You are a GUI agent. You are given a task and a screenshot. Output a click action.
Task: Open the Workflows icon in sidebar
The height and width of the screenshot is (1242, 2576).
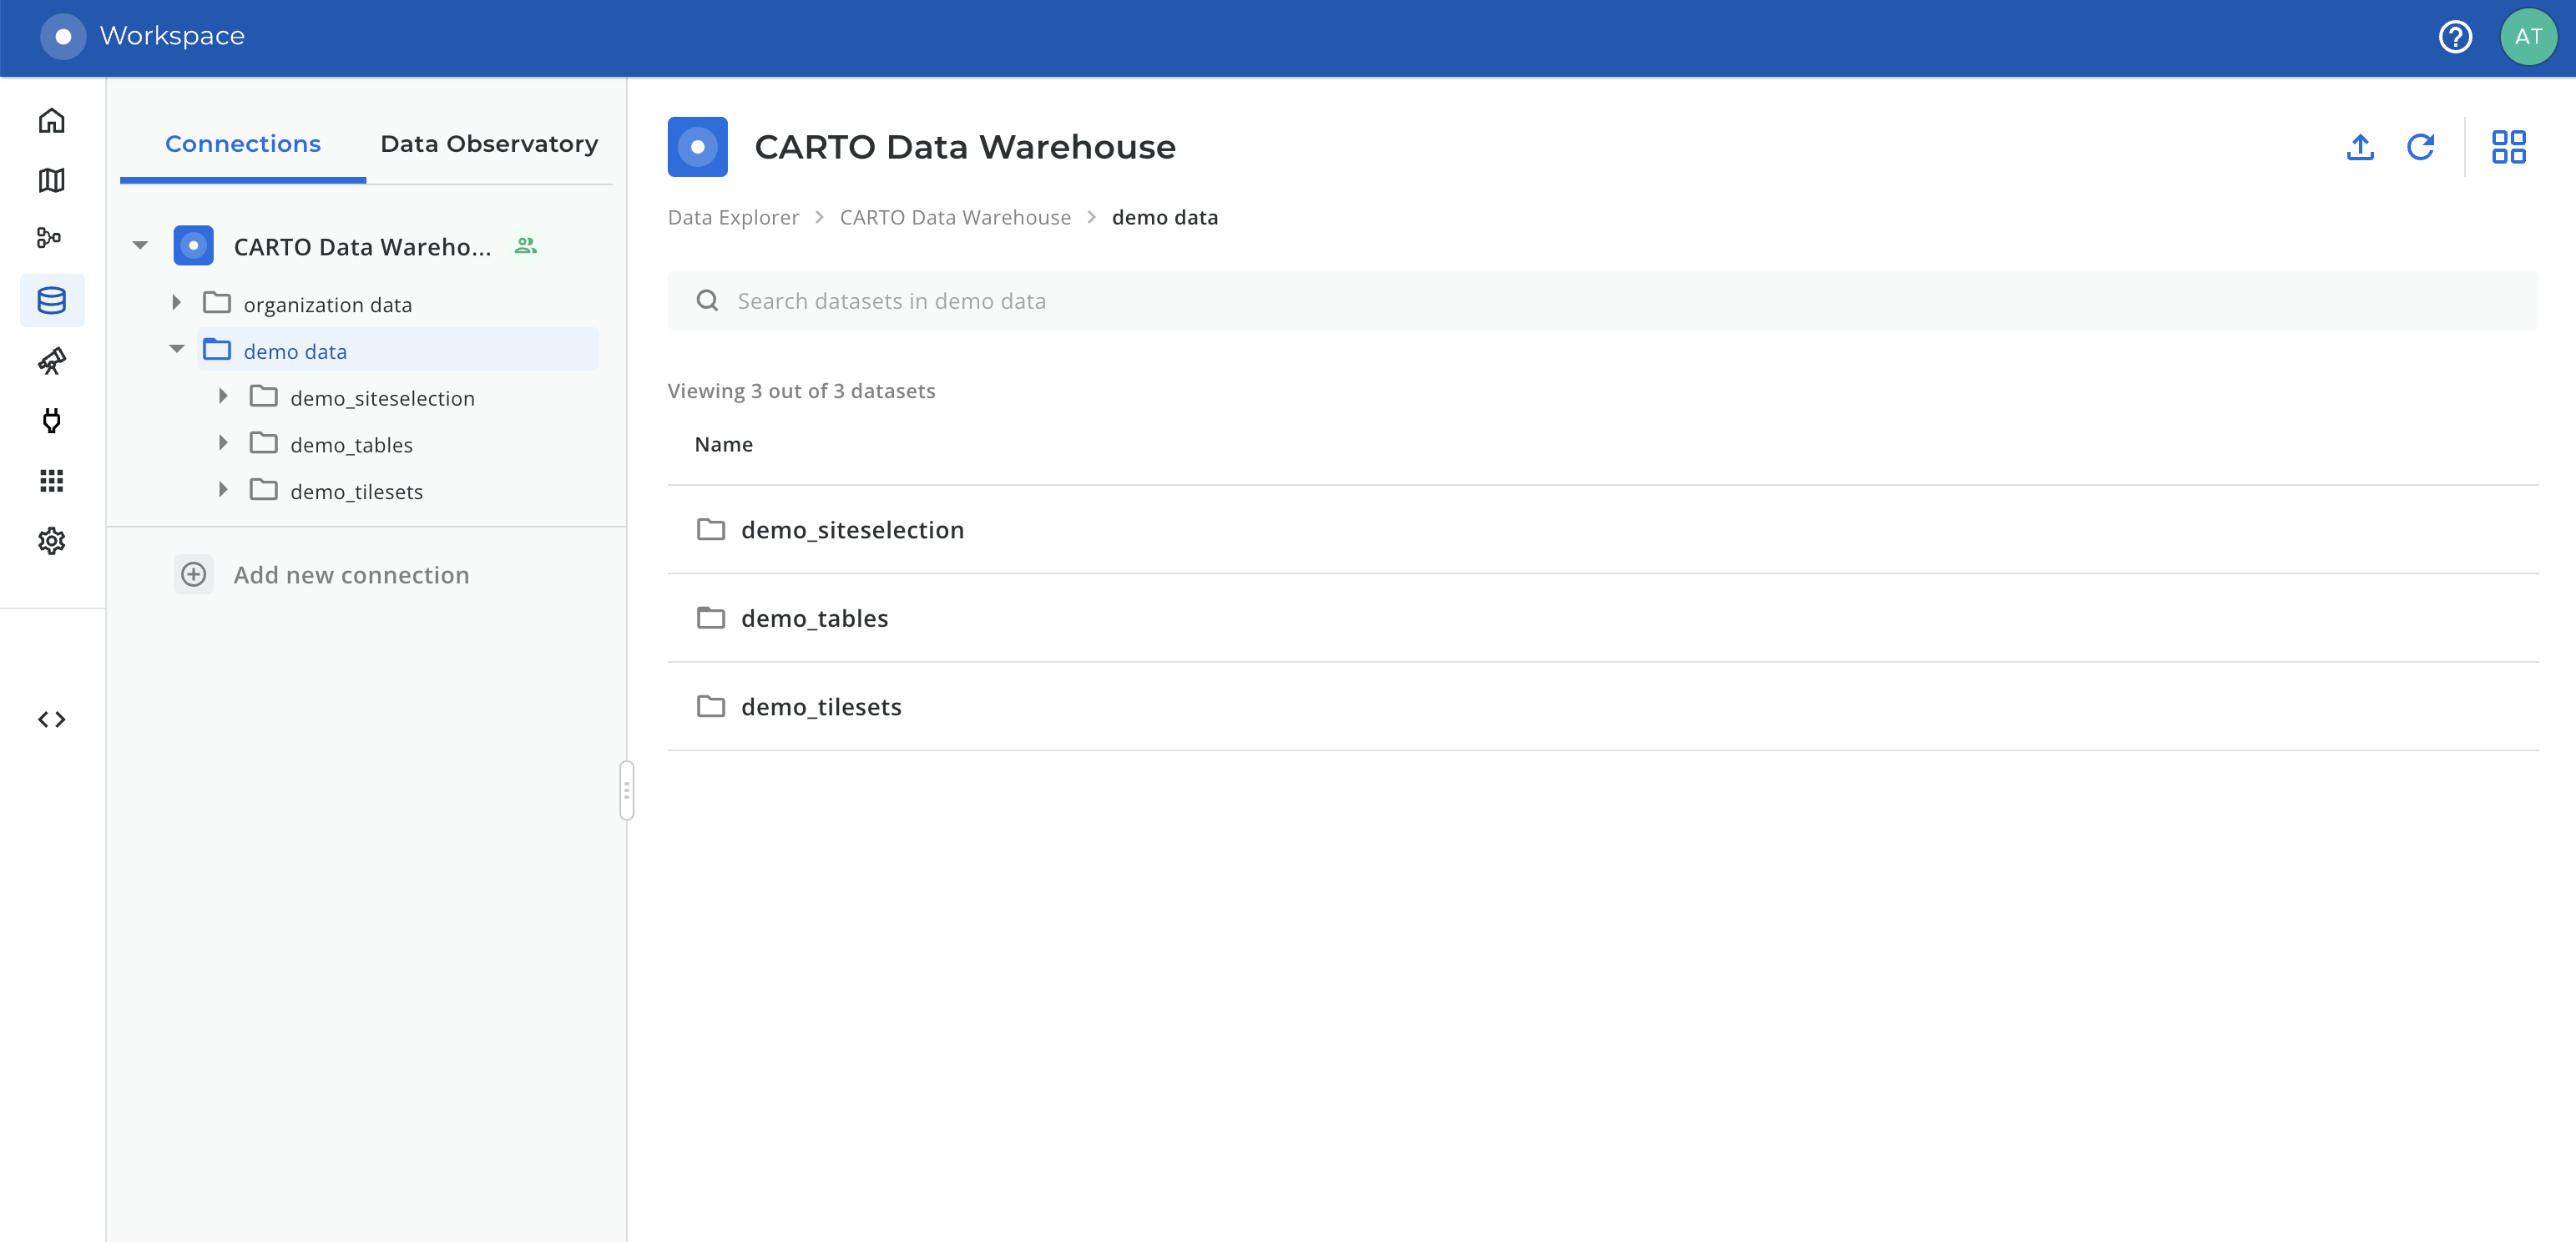pyautogui.click(x=50, y=237)
